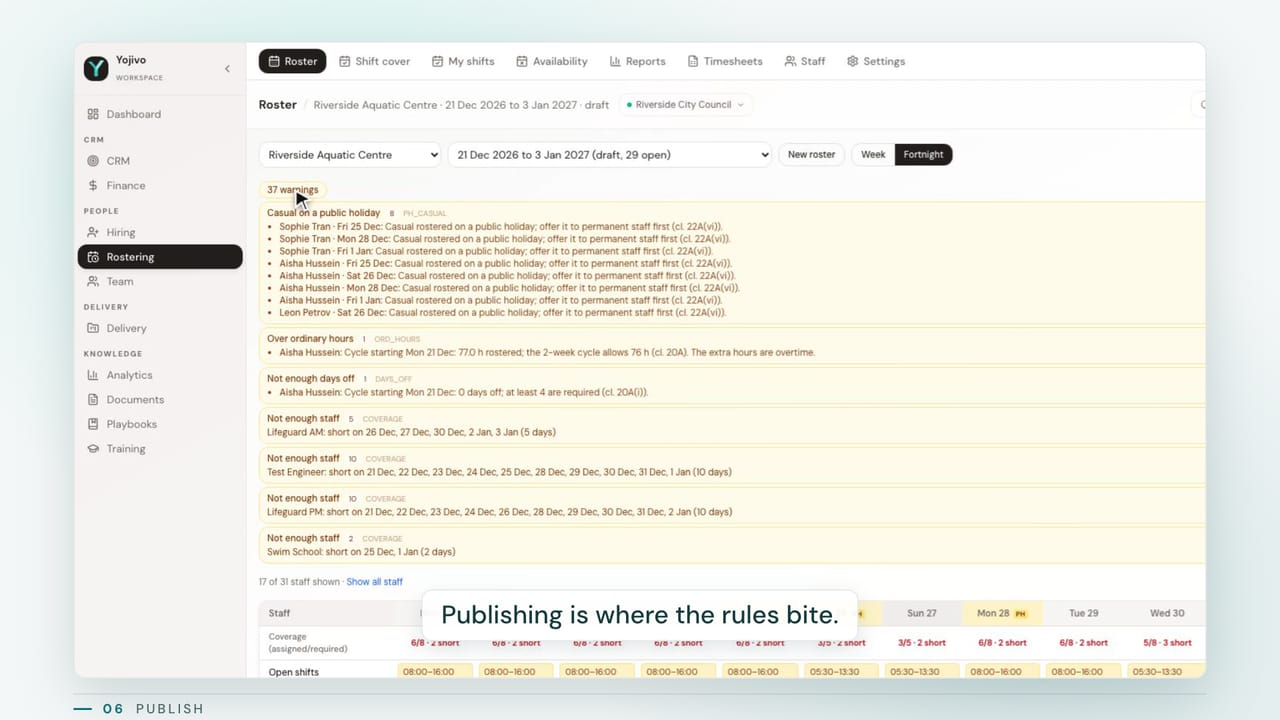Click the Roster breadcrumb title

[x=277, y=104]
